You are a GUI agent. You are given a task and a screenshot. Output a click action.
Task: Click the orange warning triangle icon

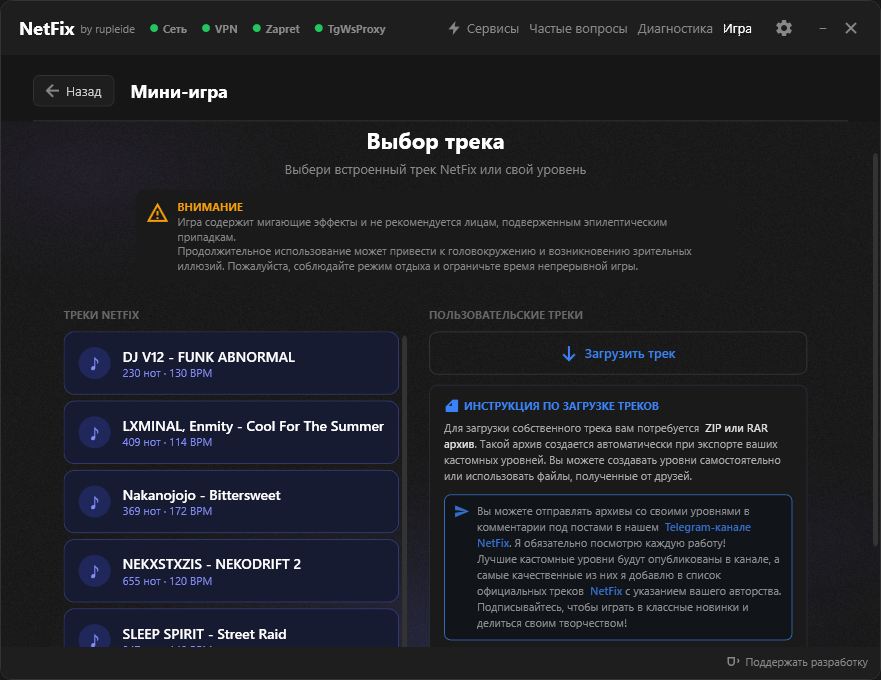click(157, 213)
